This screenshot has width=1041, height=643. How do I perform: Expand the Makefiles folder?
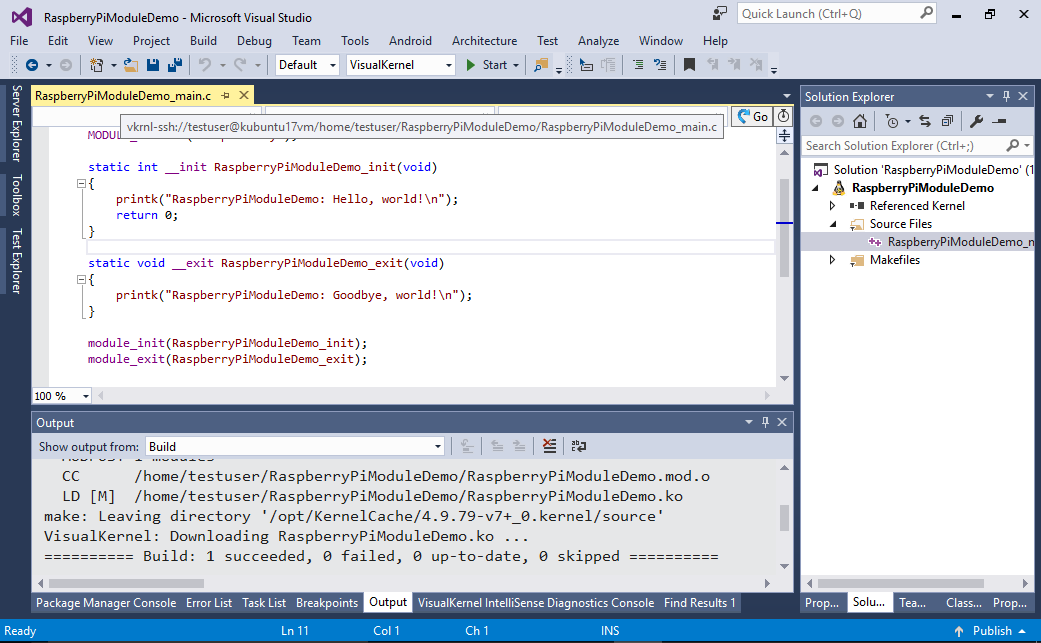pyautogui.click(x=833, y=259)
